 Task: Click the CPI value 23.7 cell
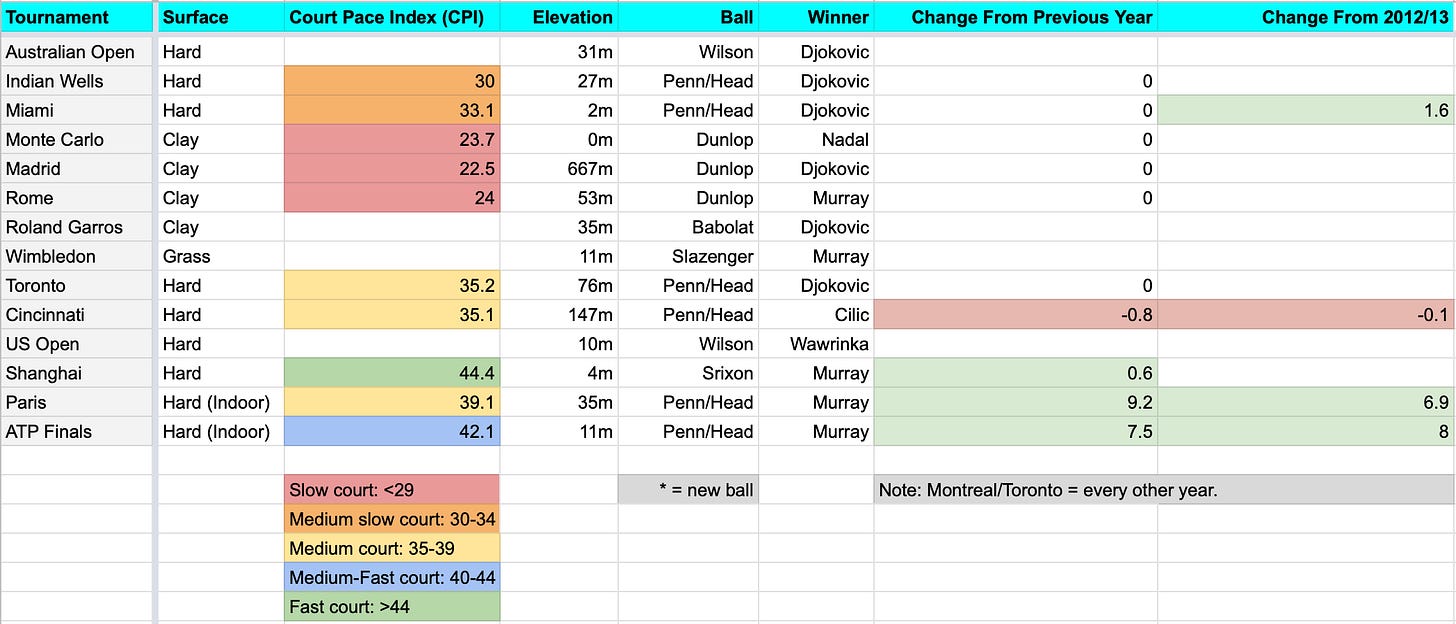392,139
